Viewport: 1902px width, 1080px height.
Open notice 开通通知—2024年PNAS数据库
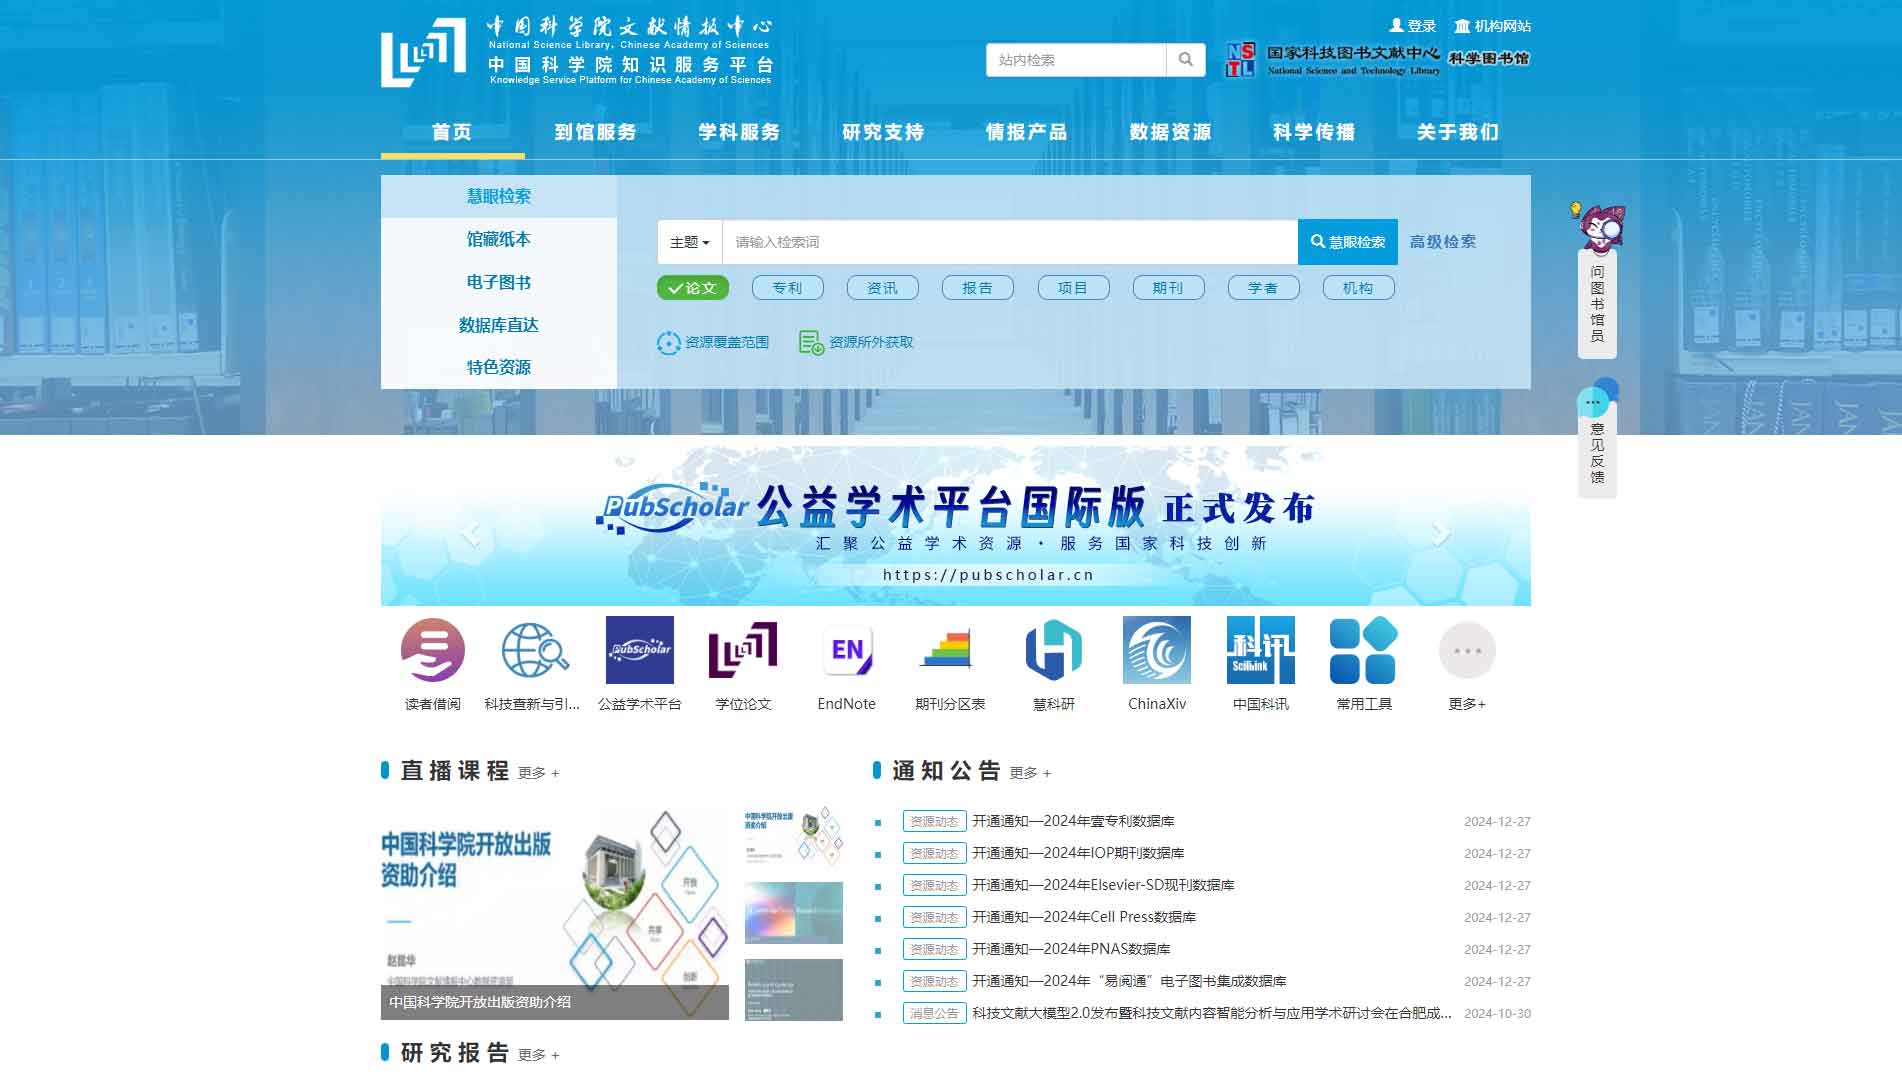coord(1071,949)
